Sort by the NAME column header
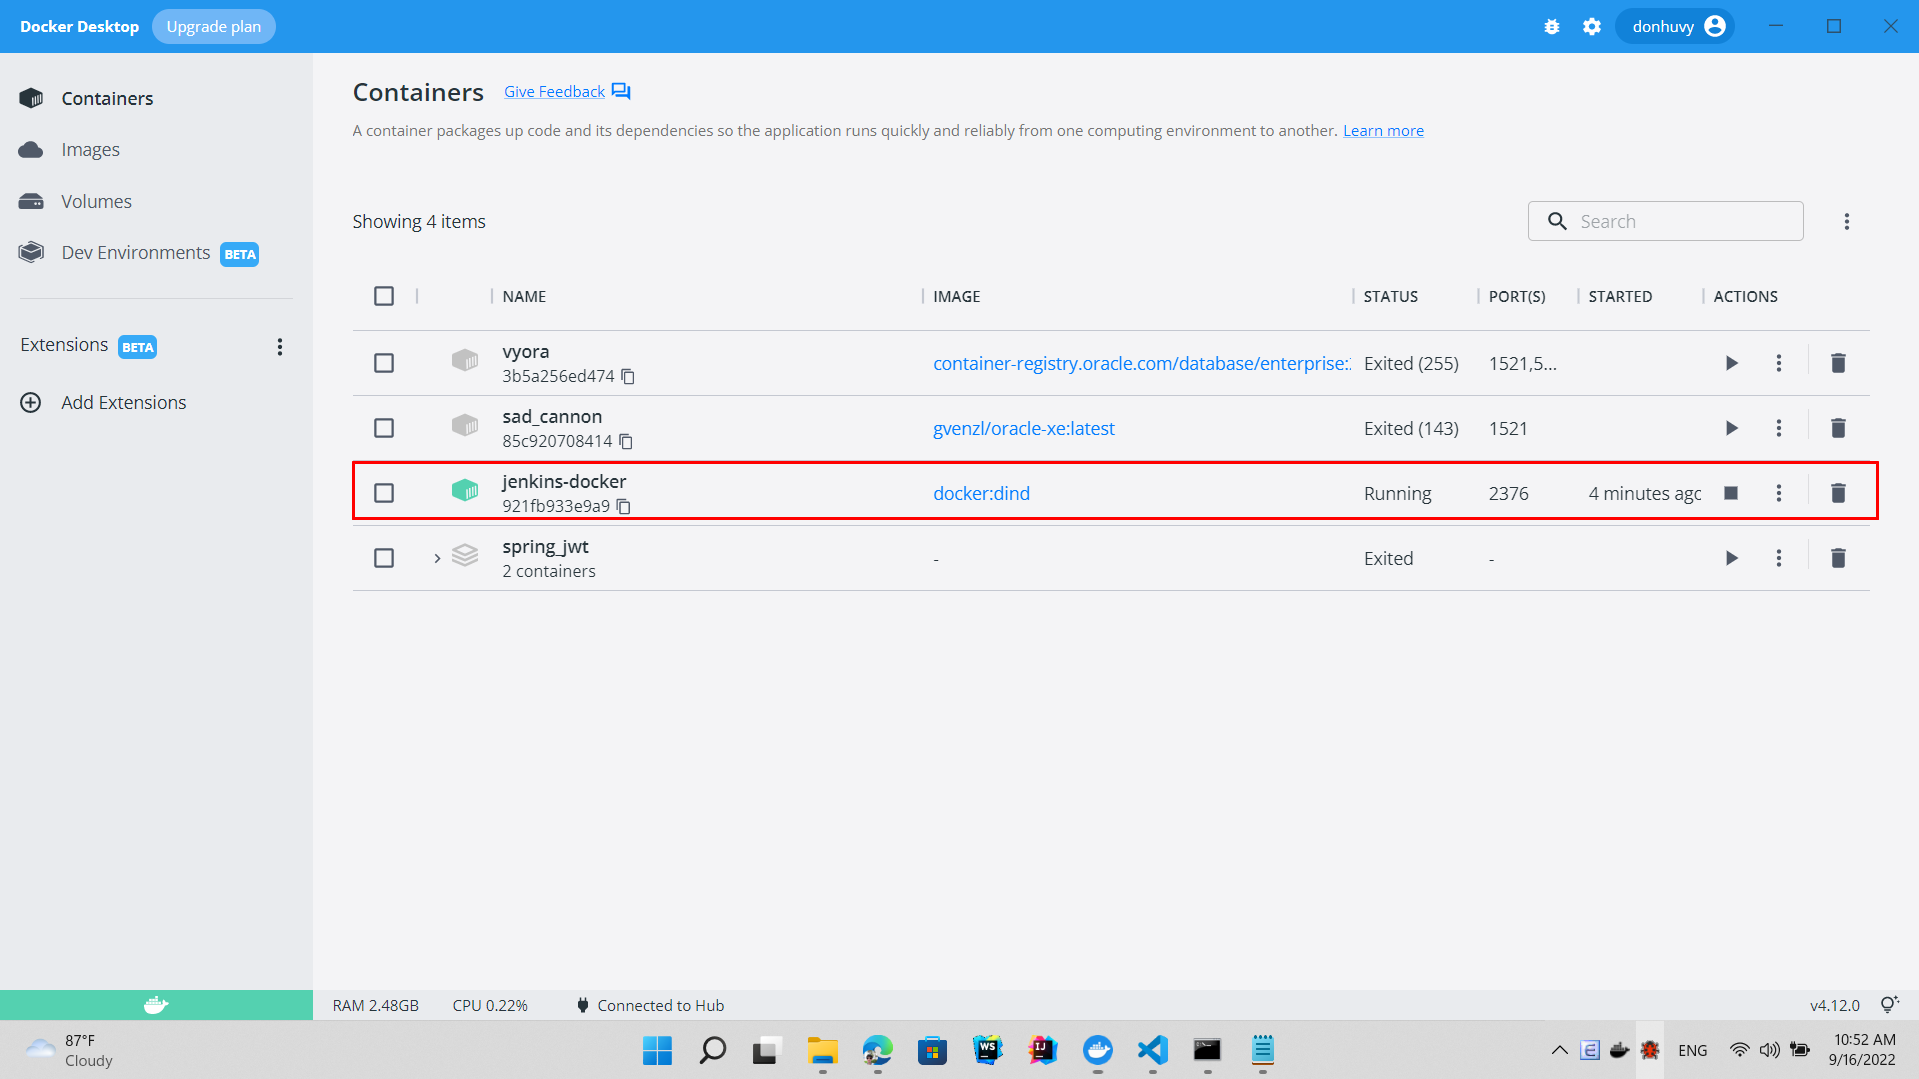The image size is (1919, 1079). (x=524, y=296)
